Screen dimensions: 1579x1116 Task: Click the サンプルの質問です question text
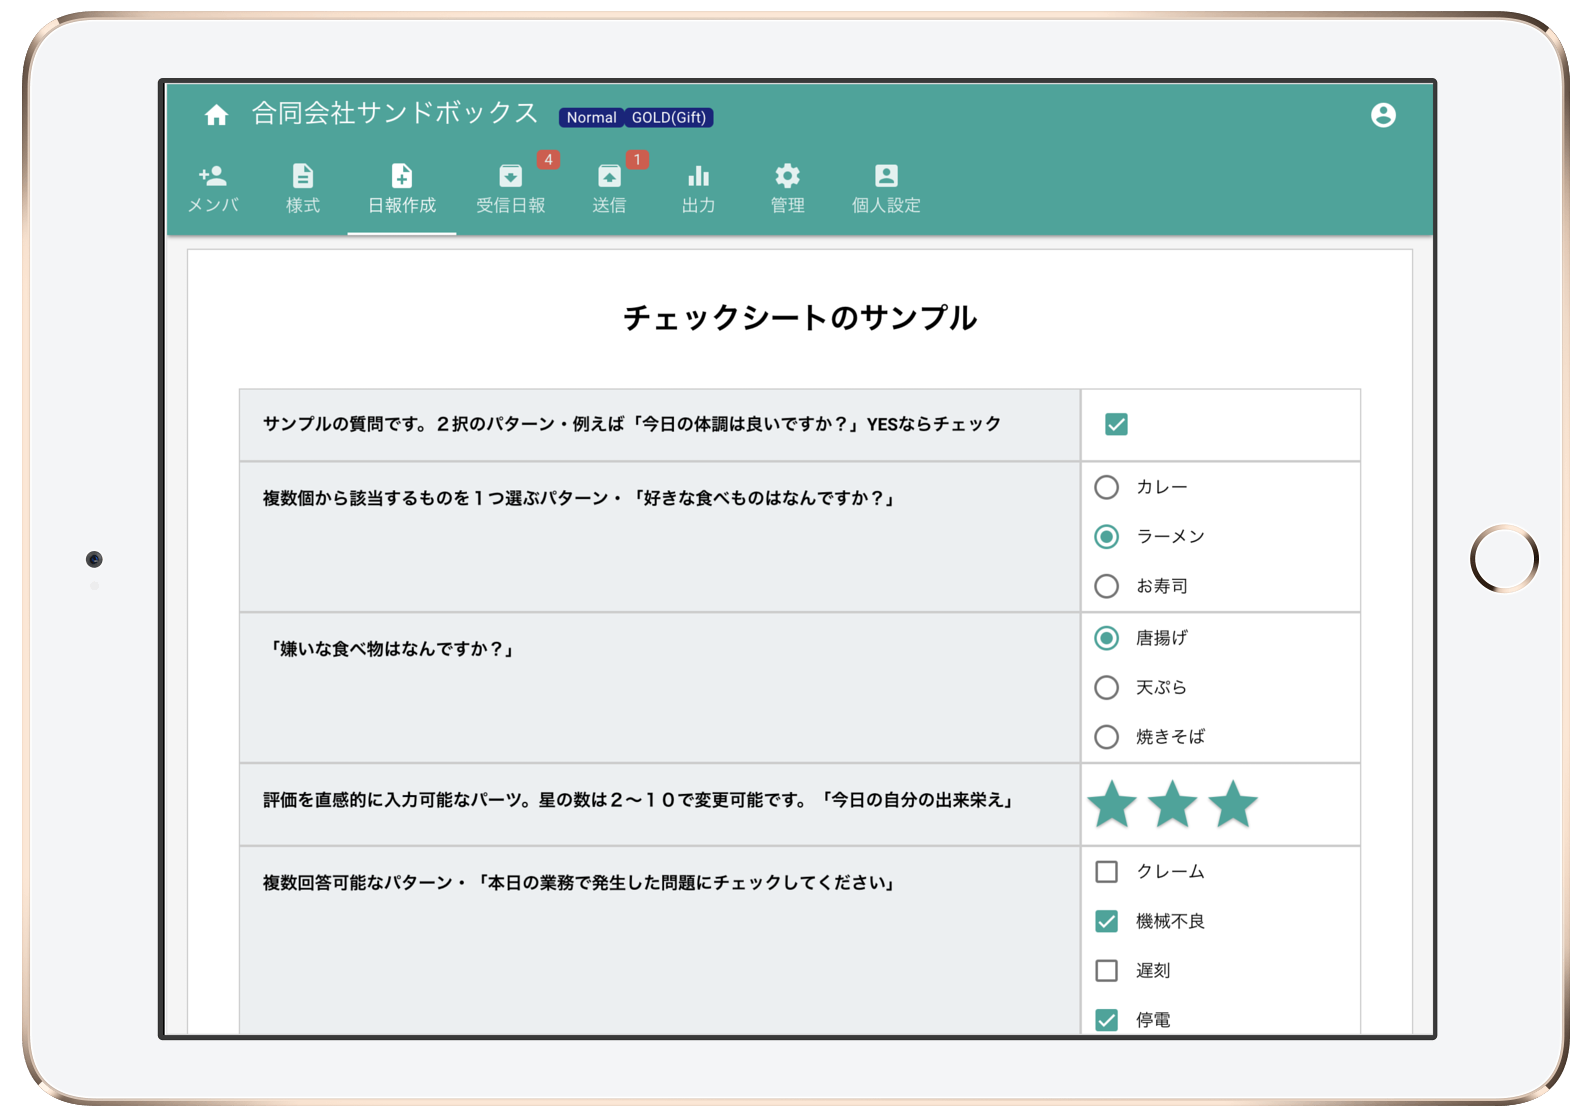coord(632,424)
